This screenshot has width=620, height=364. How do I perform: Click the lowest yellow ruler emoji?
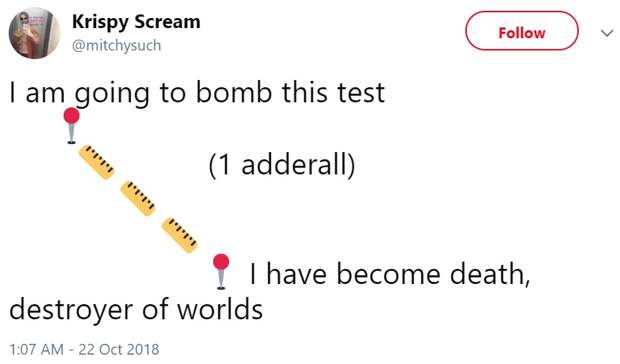click(x=180, y=235)
